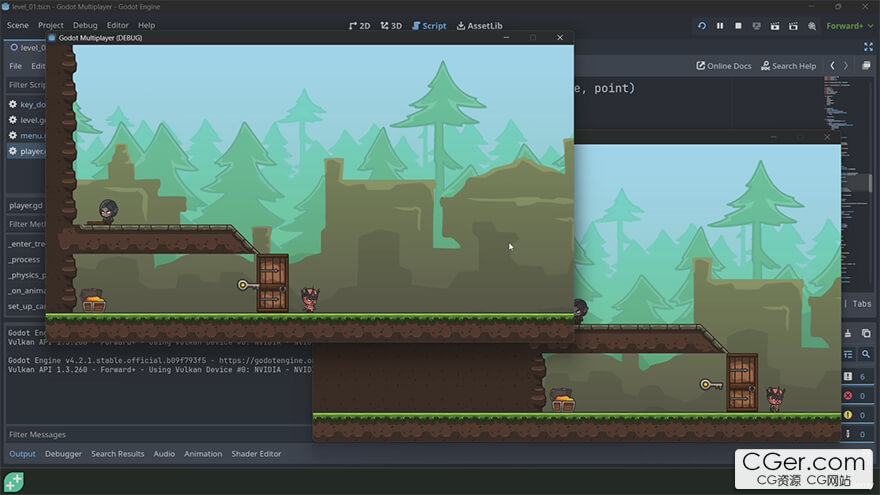Open the Movie Maker mode icon

[x=812, y=26]
